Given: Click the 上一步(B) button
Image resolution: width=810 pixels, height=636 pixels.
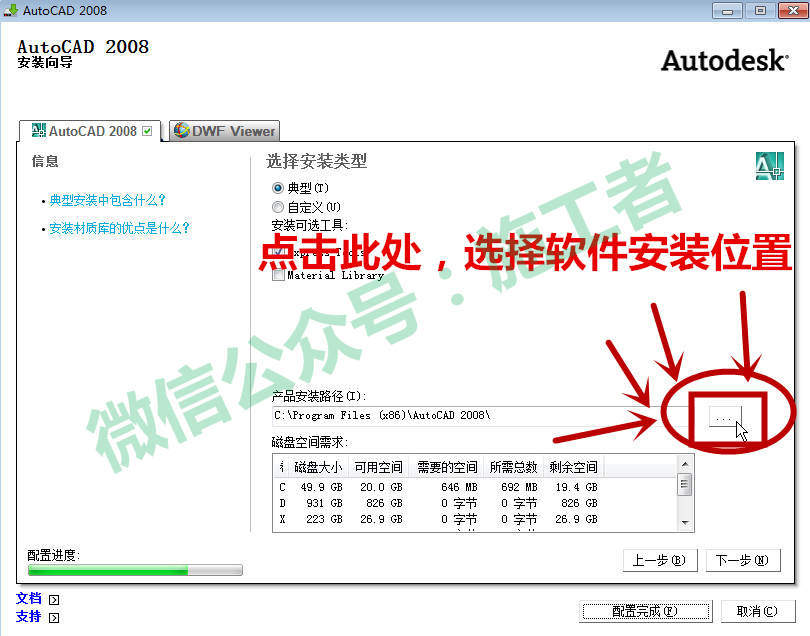Looking at the screenshot, I should coord(660,561).
